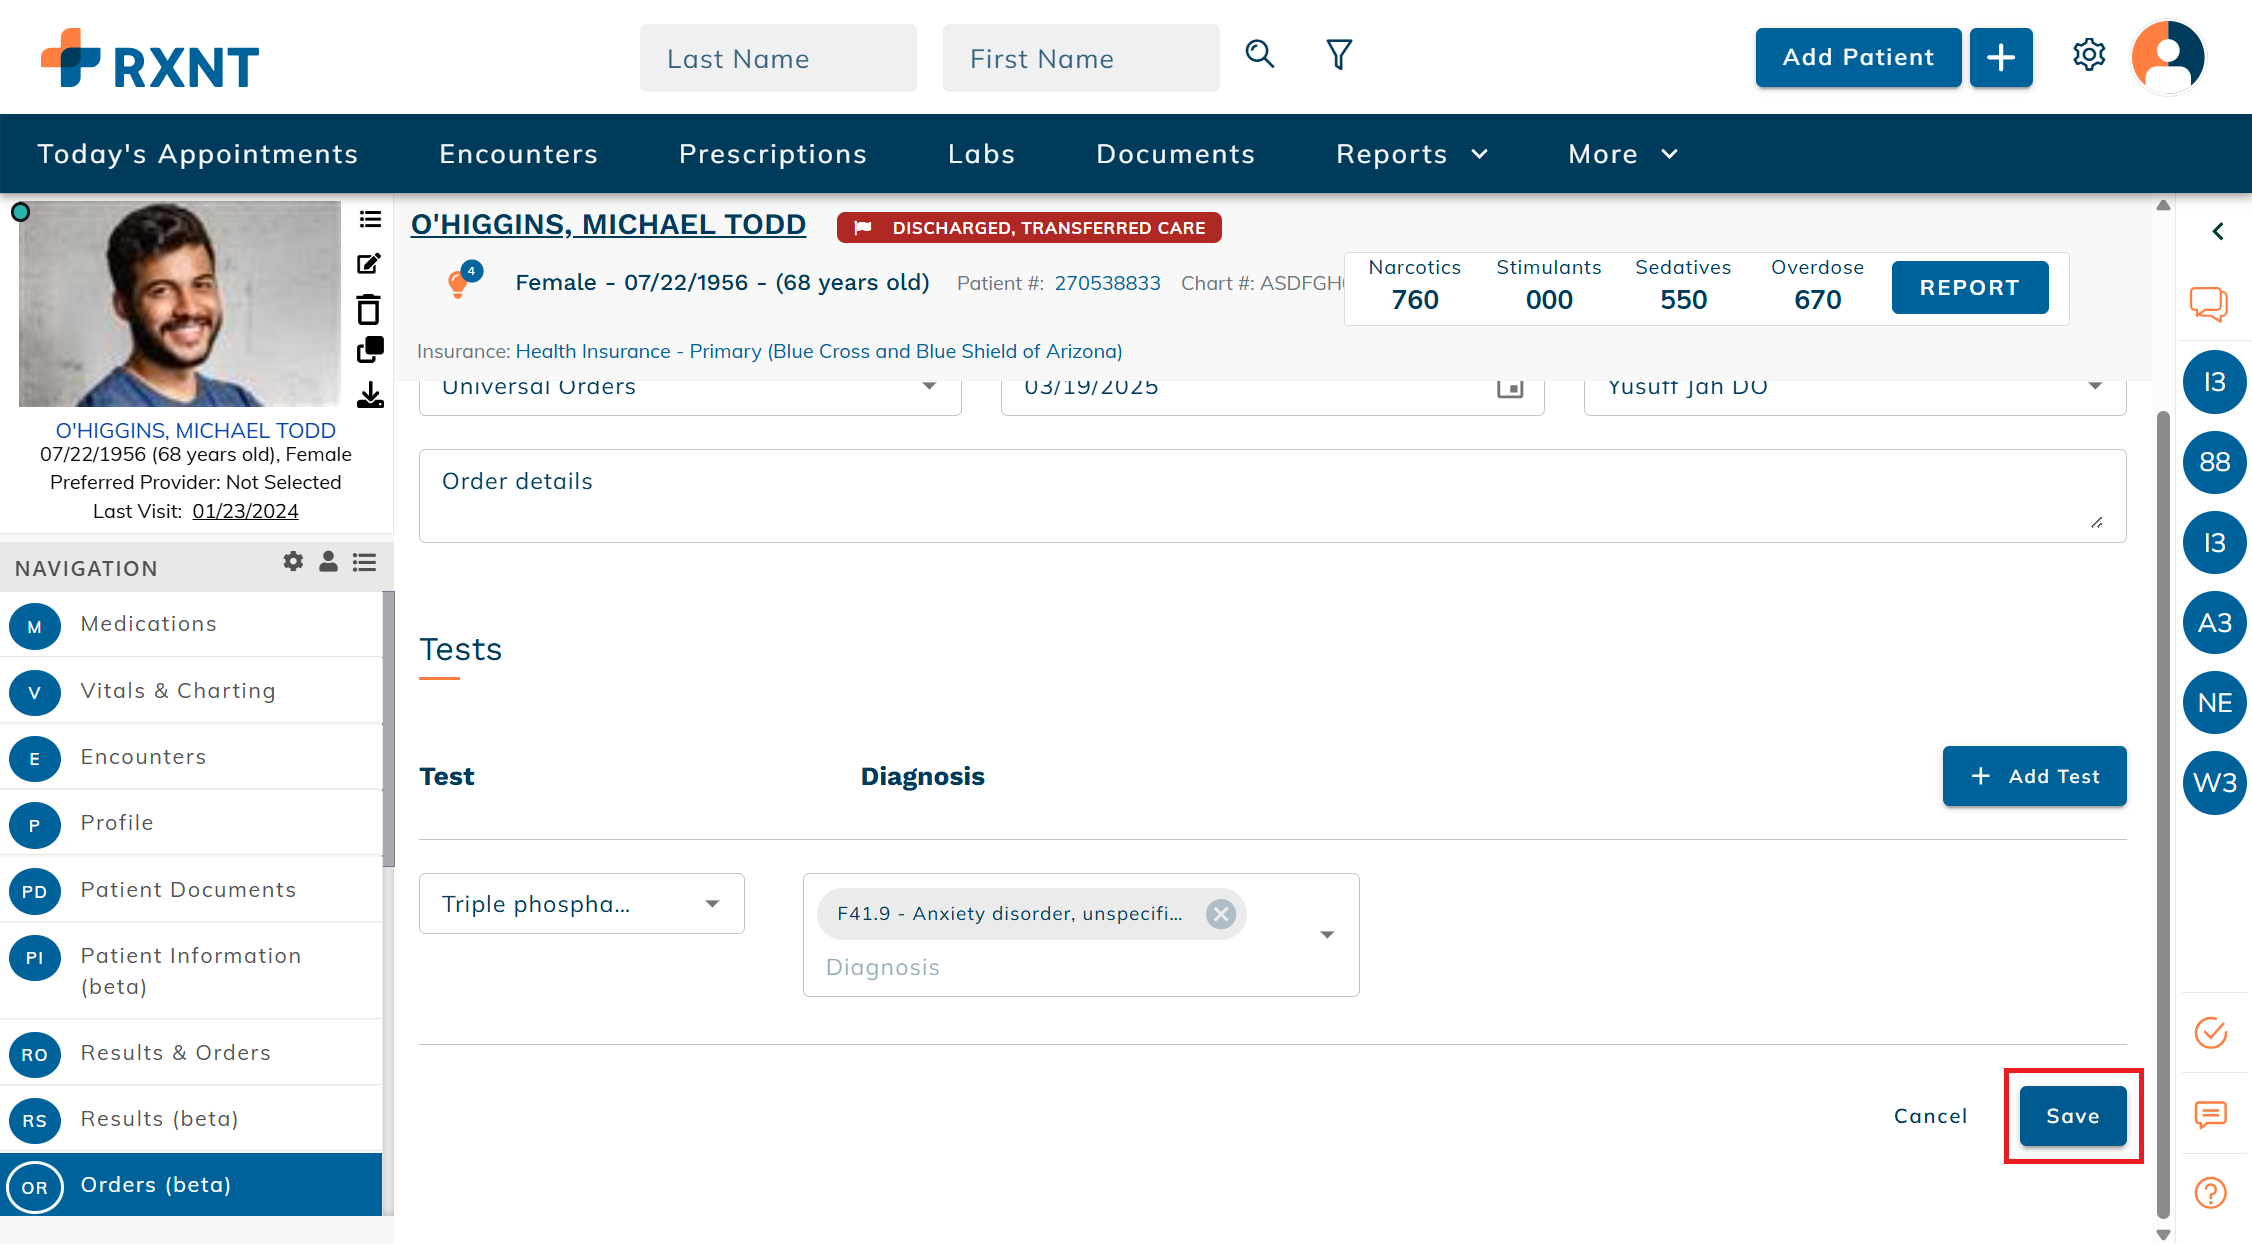The image size is (2252, 1244).
Task: Click the Add Test button
Action: click(x=2035, y=776)
